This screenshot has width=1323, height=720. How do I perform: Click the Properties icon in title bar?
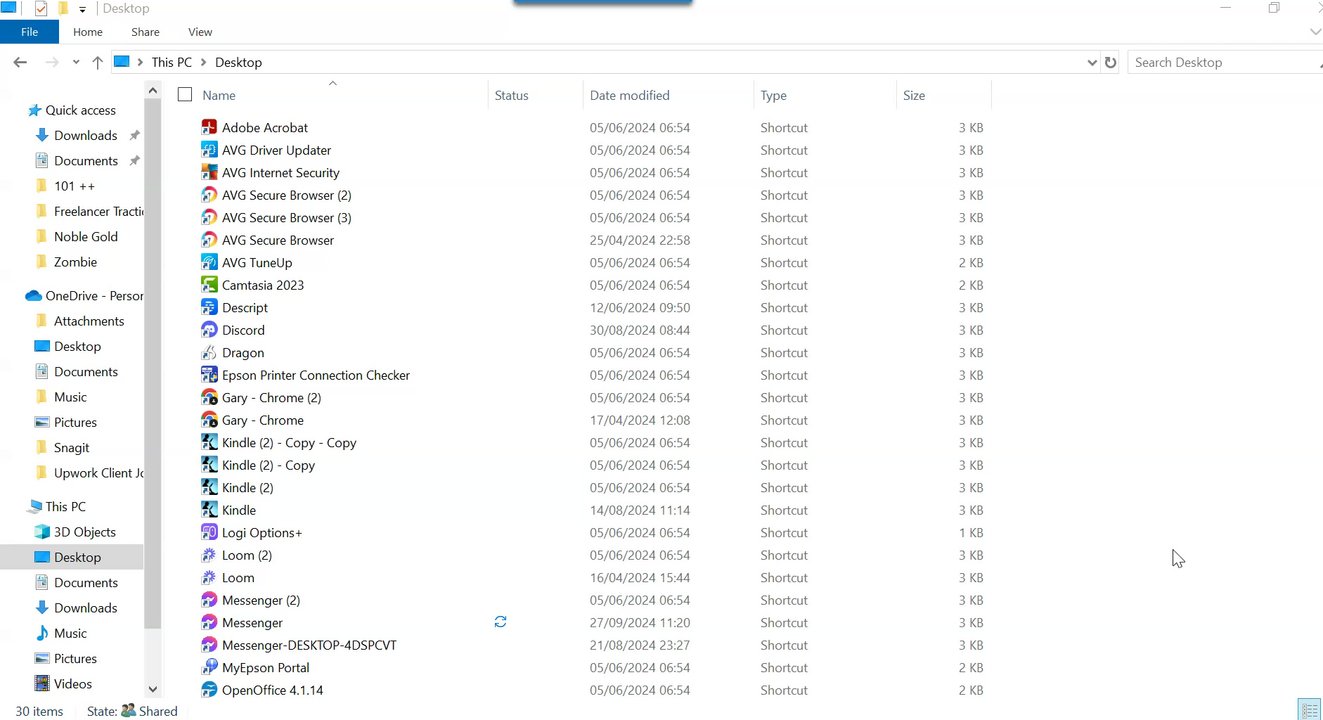point(41,8)
